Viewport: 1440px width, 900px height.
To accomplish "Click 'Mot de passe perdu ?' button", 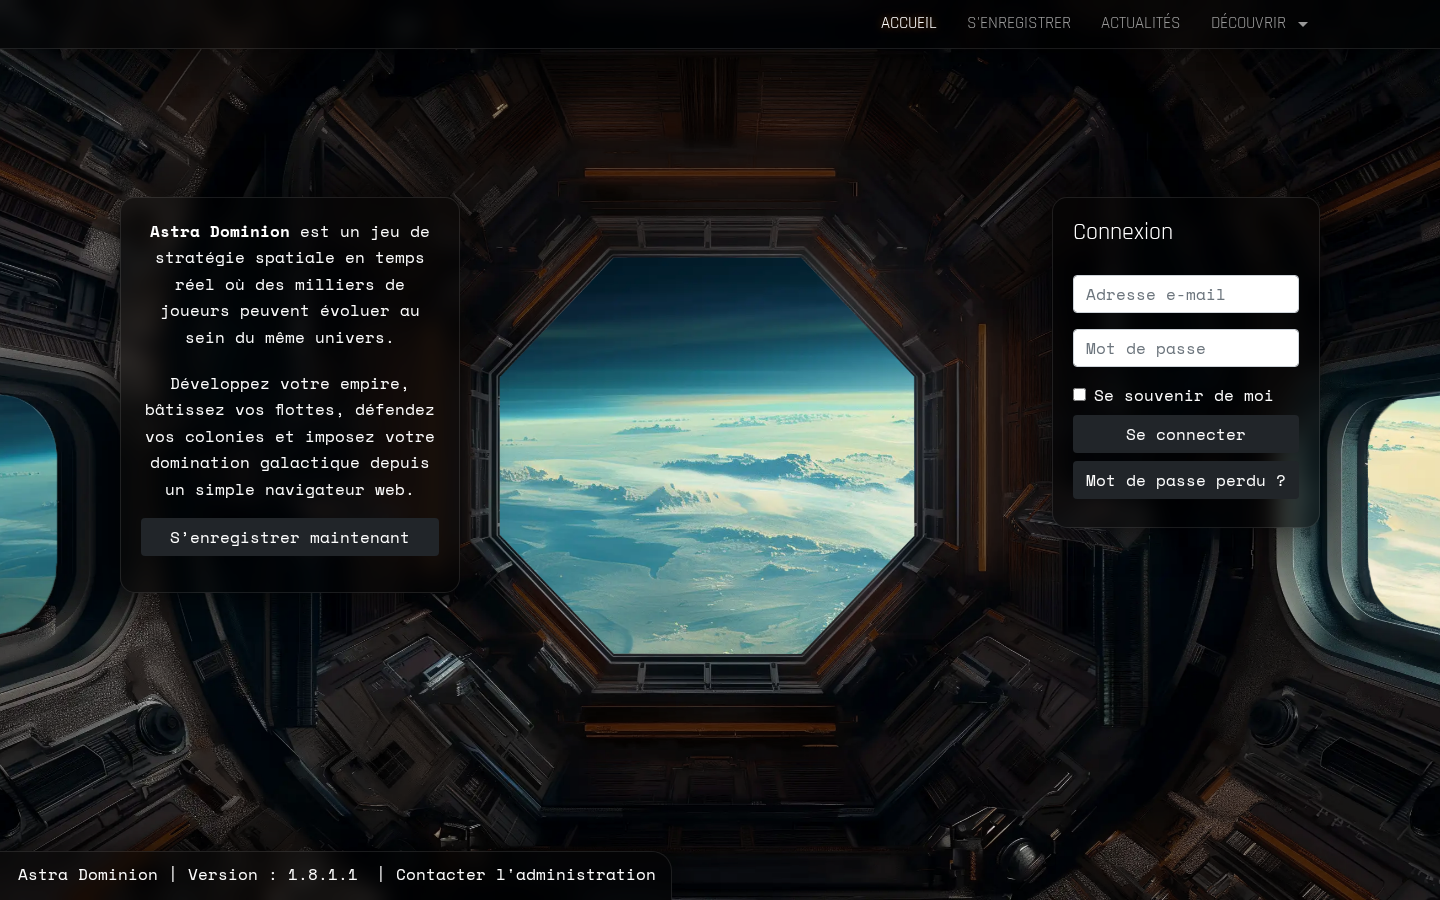I will click(1185, 480).
